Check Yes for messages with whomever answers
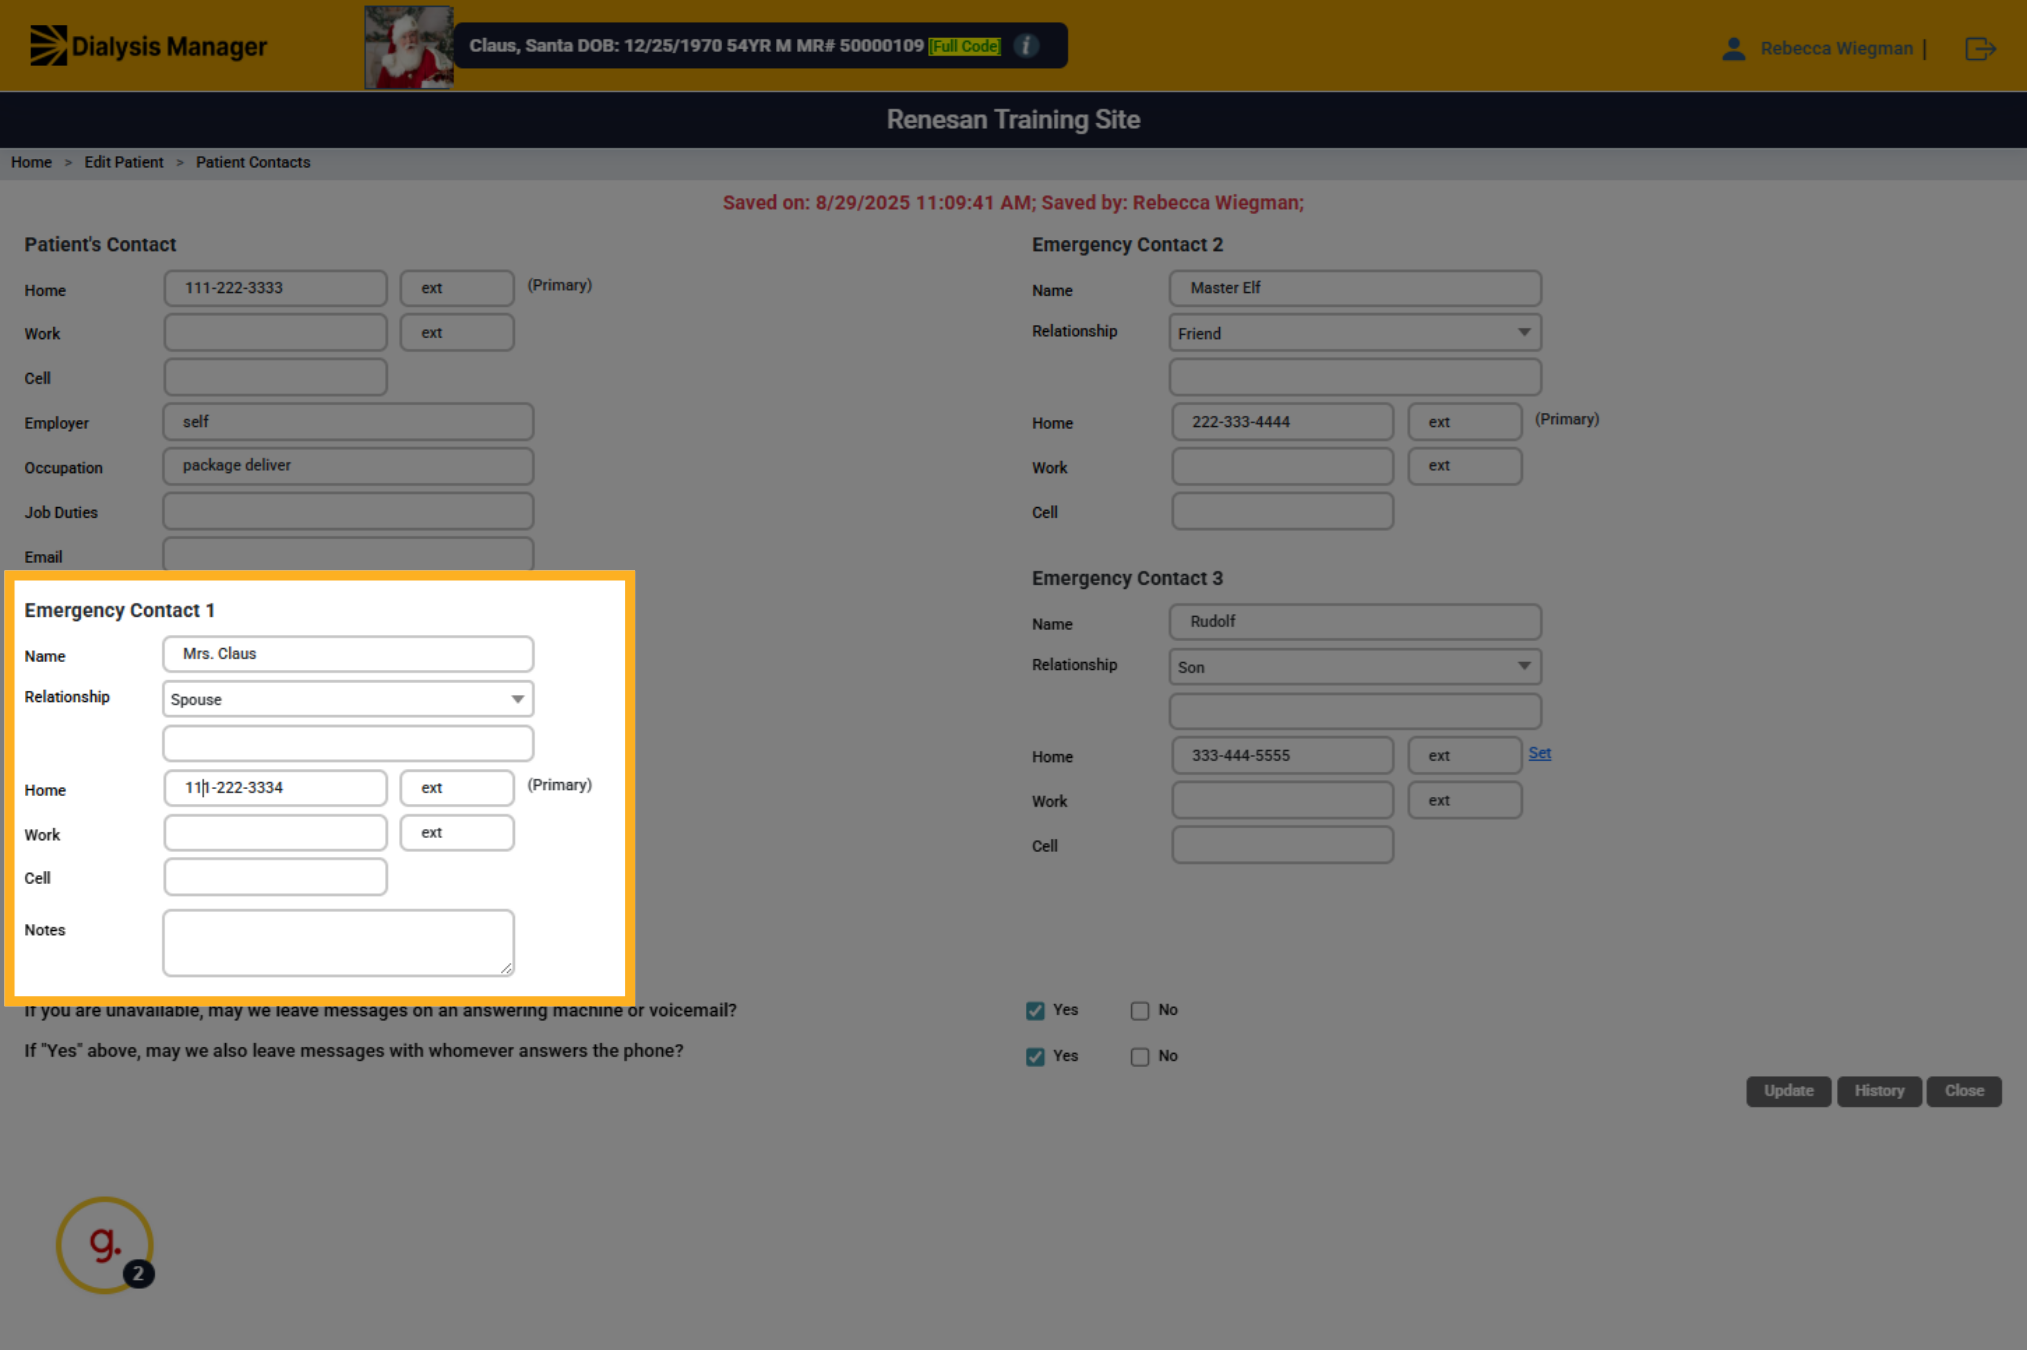The height and width of the screenshot is (1350, 2027). pos(1035,1056)
